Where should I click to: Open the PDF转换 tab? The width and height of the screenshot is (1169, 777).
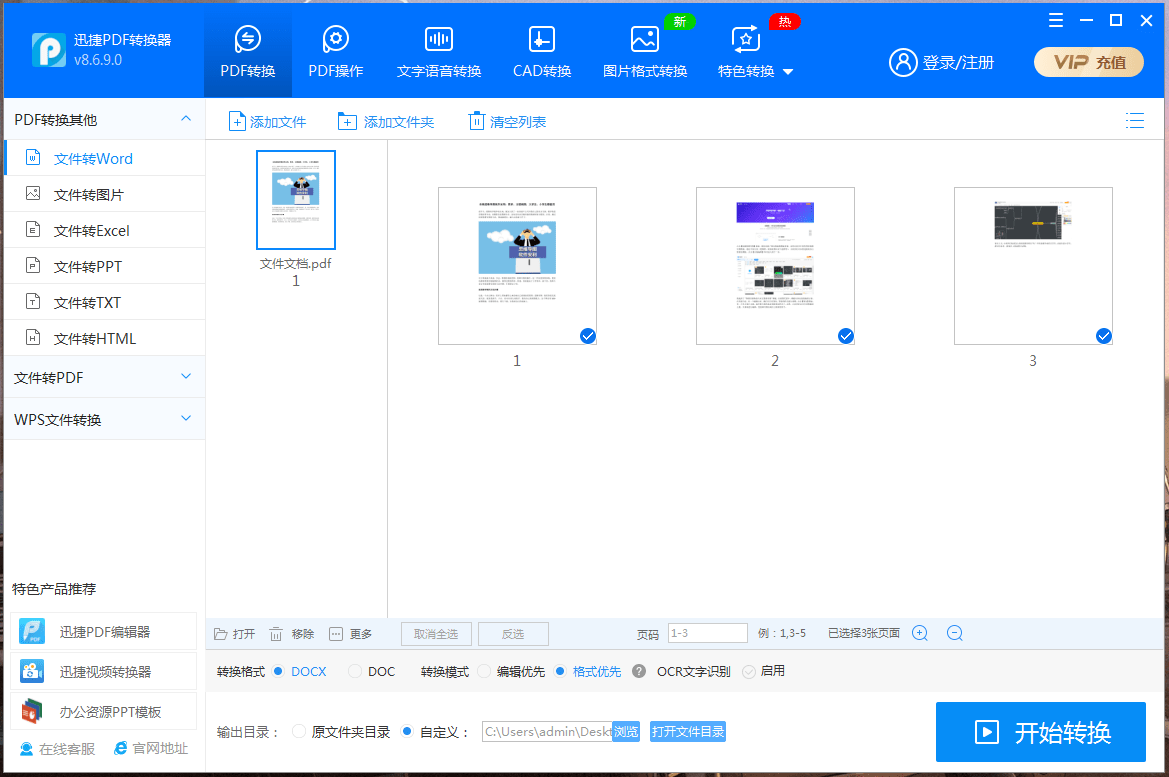248,51
